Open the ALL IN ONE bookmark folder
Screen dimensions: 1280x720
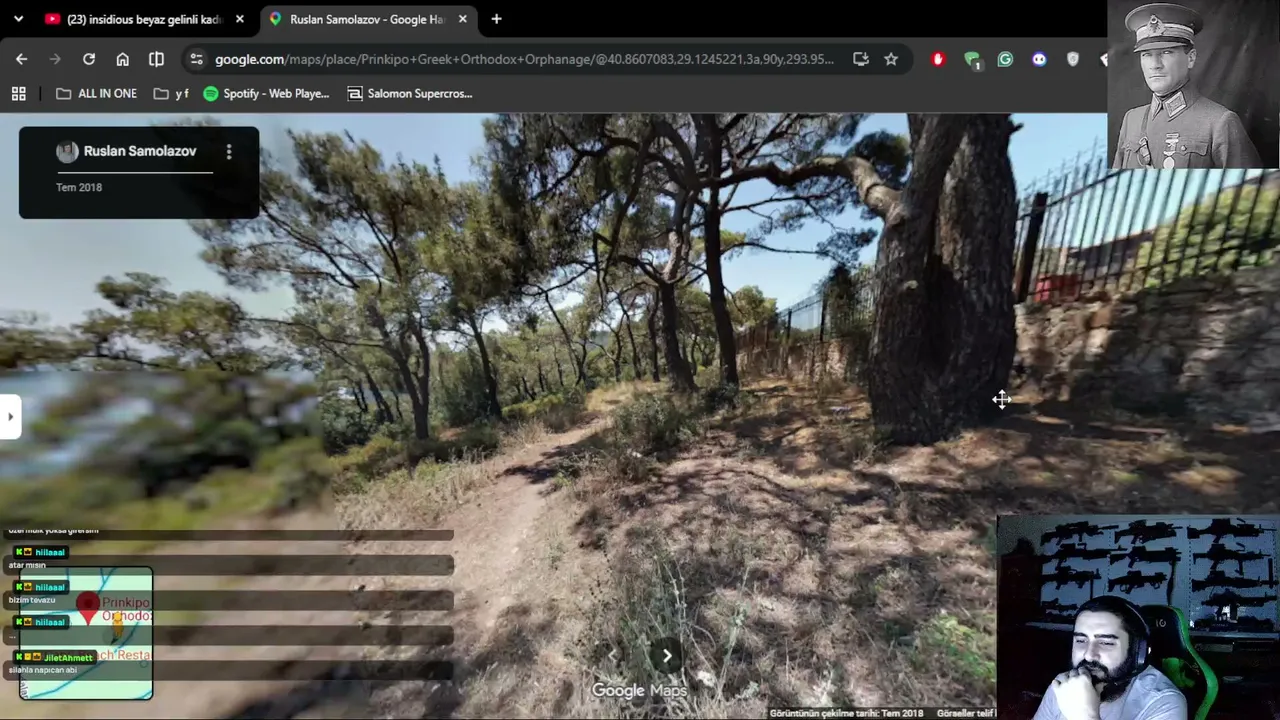point(96,93)
